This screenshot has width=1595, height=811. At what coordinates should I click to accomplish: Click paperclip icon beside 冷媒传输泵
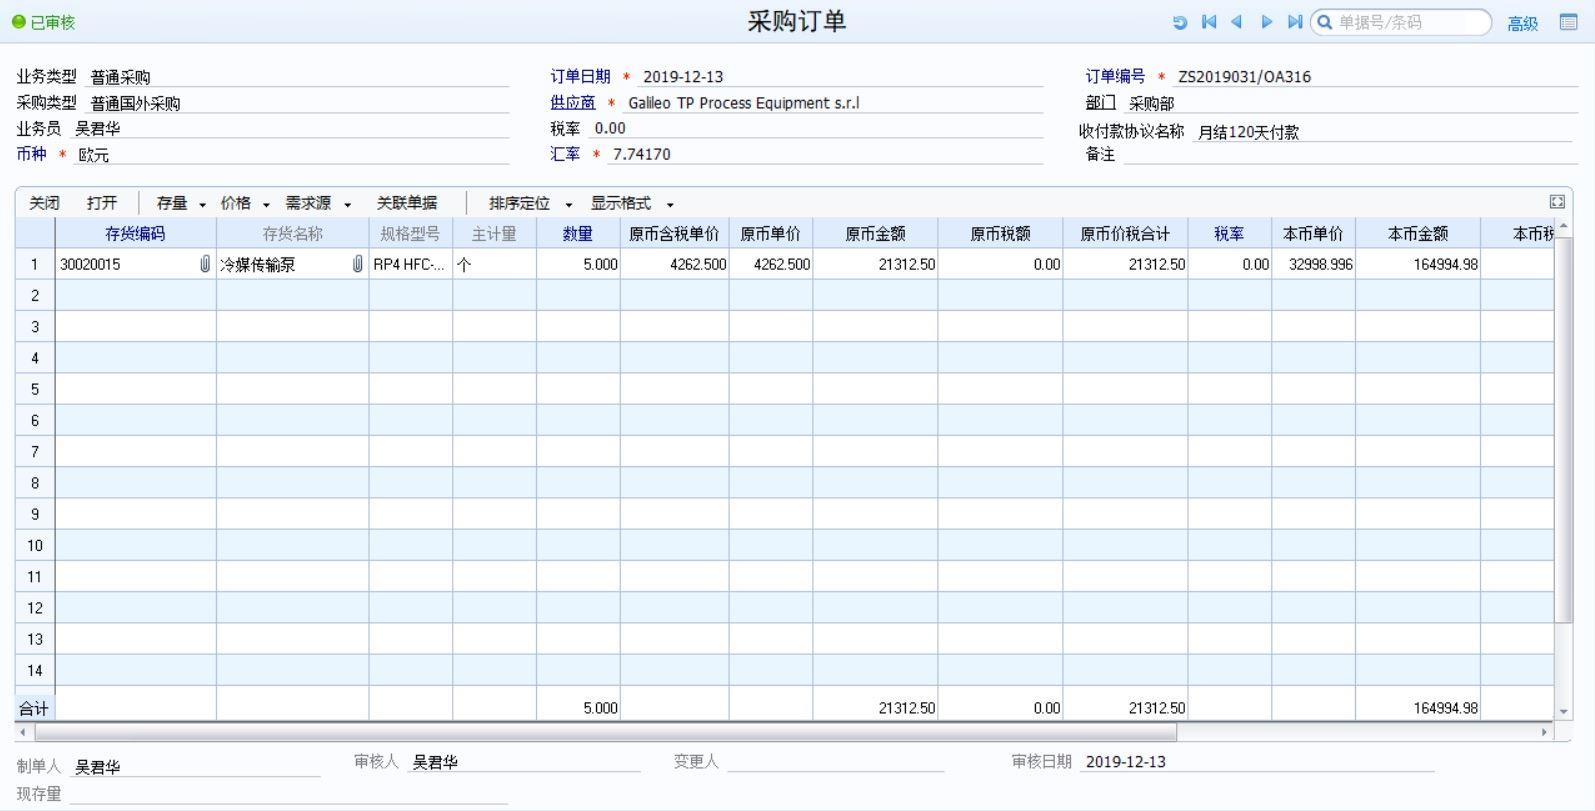tap(357, 264)
